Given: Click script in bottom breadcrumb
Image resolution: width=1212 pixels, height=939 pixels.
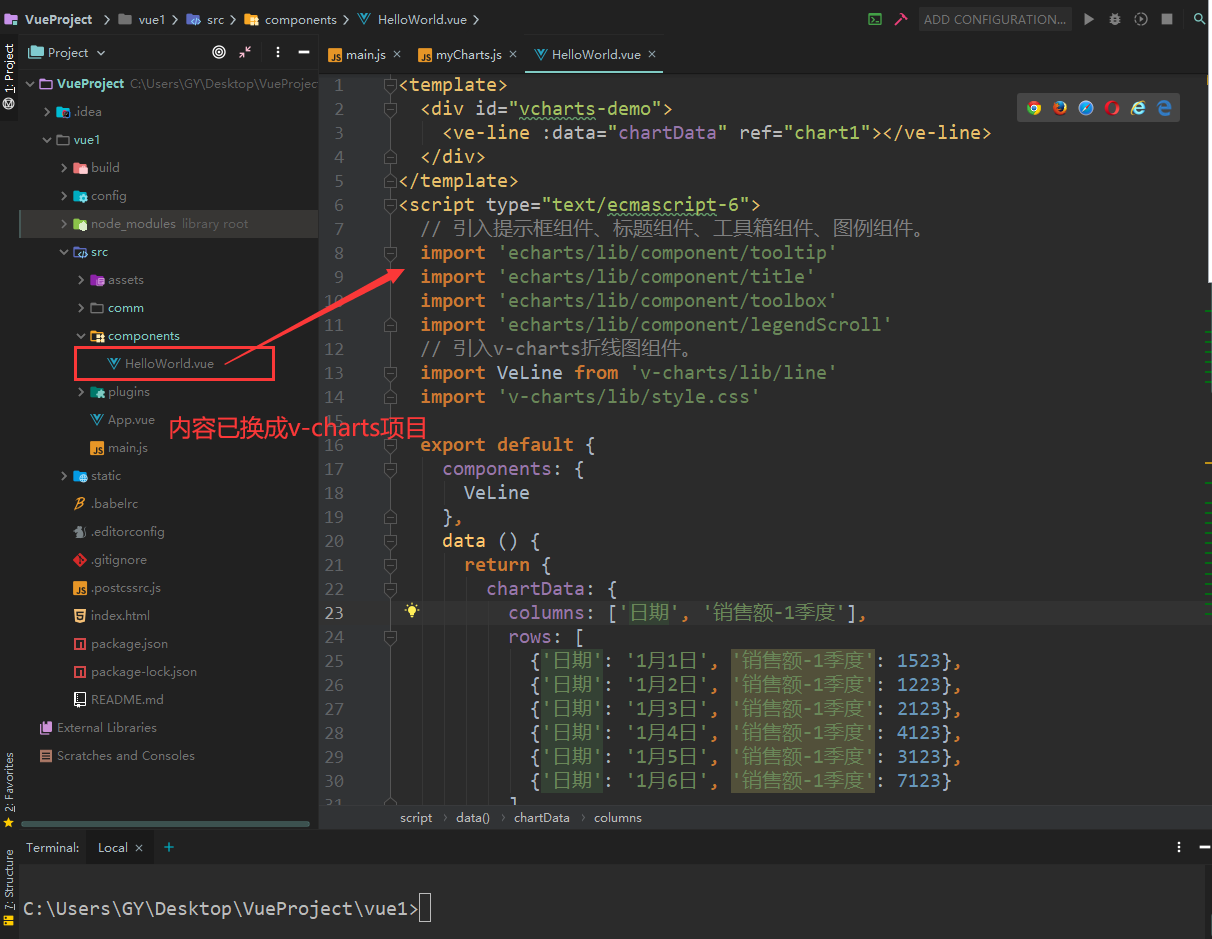Looking at the screenshot, I should click(416, 818).
